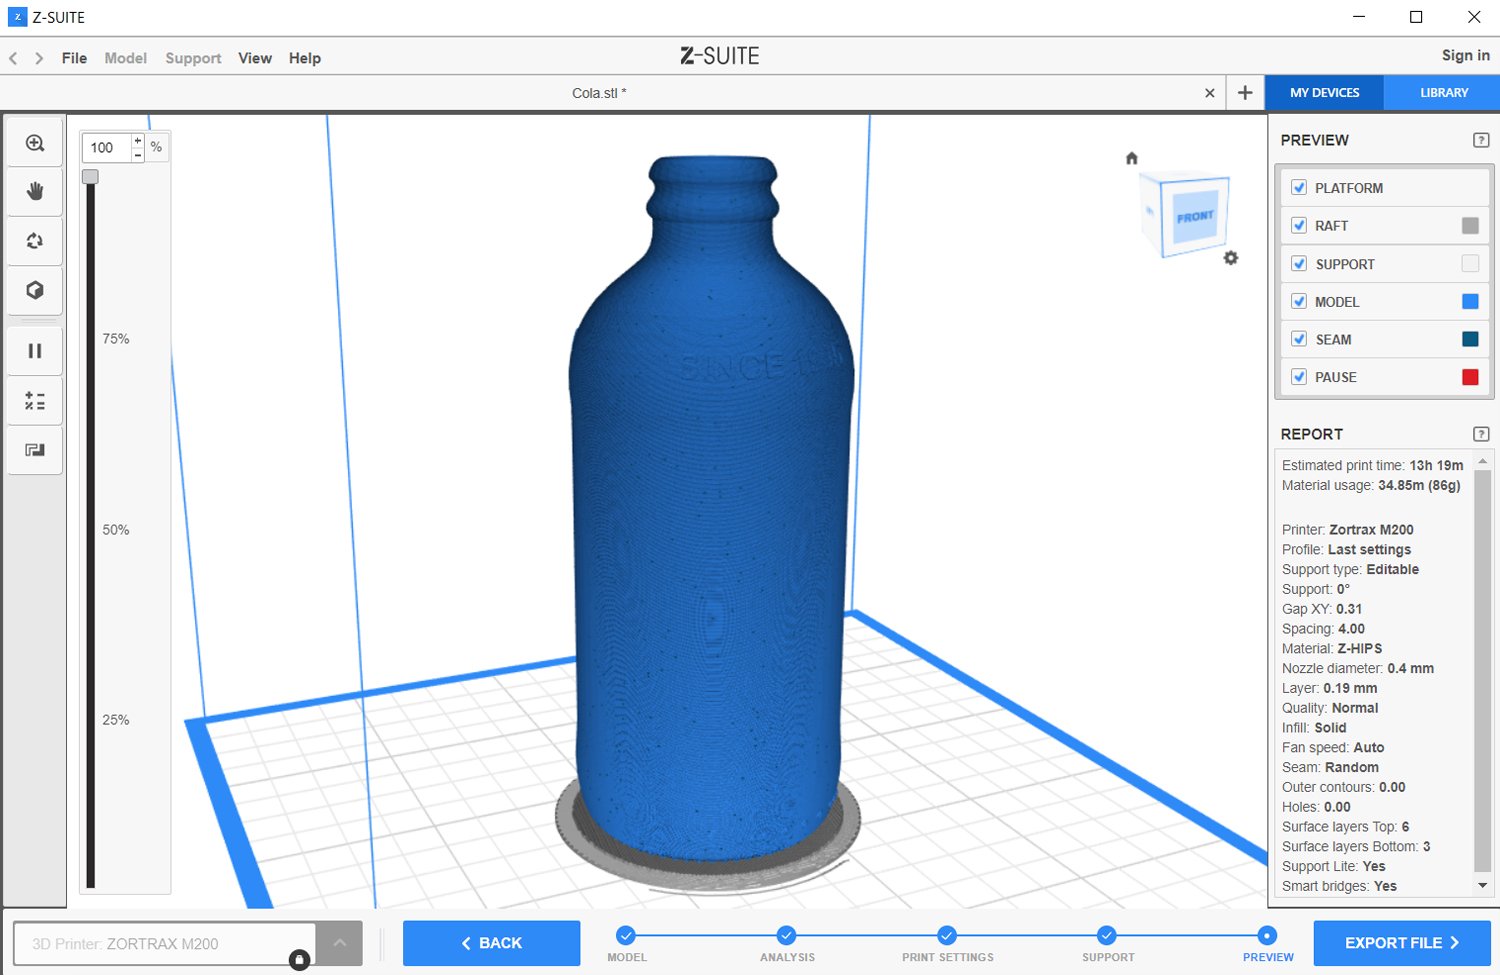Close the Cola.stl tab
Image resolution: width=1500 pixels, height=975 pixels.
tap(1210, 93)
